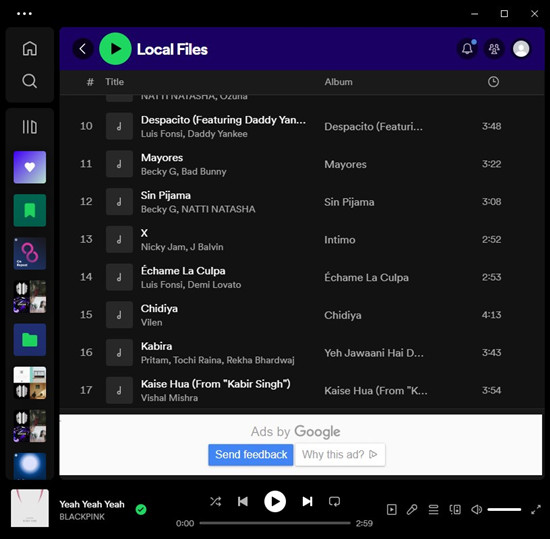Click the song progress bar
This screenshot has width=550, height=539.
pos(275,523)
